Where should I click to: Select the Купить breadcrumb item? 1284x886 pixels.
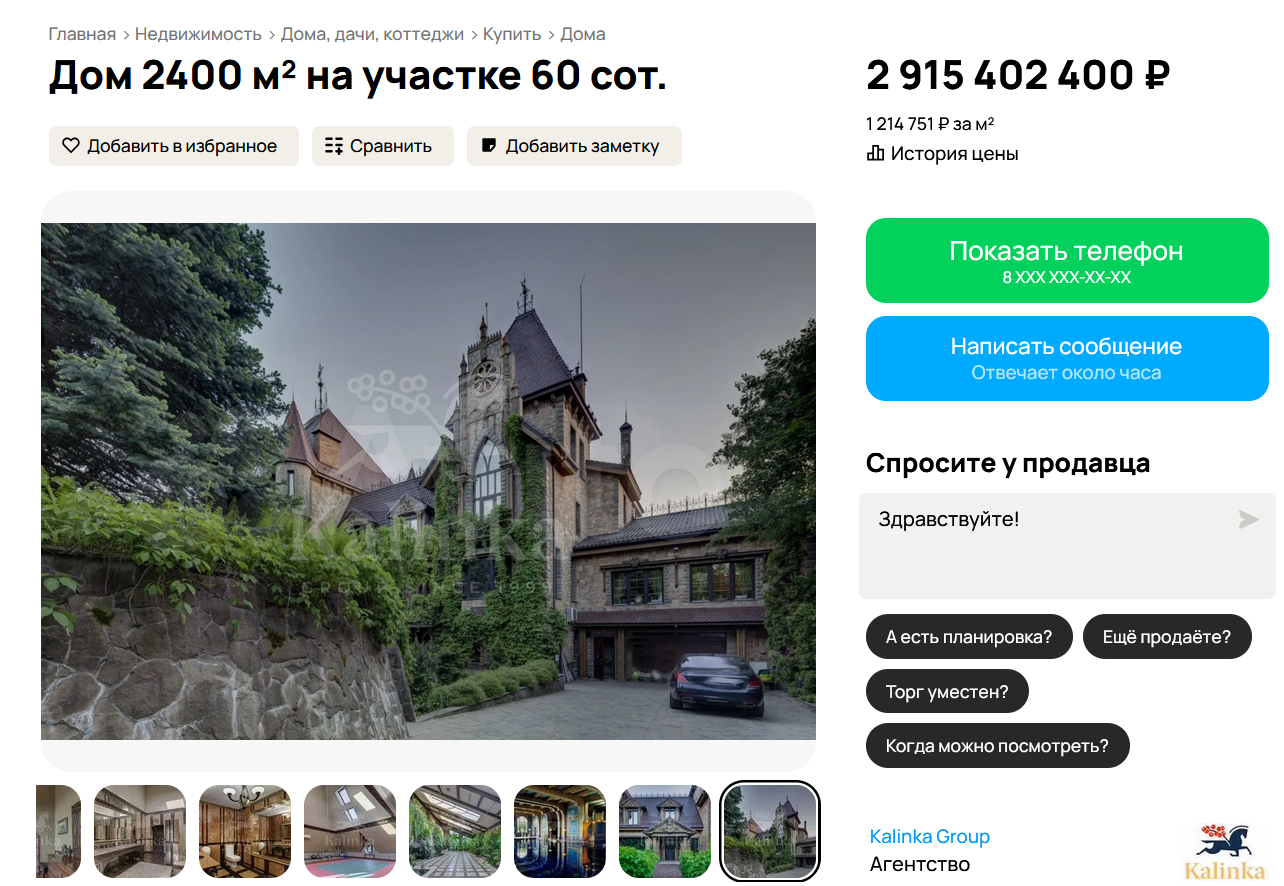click(x=512, y=34)
